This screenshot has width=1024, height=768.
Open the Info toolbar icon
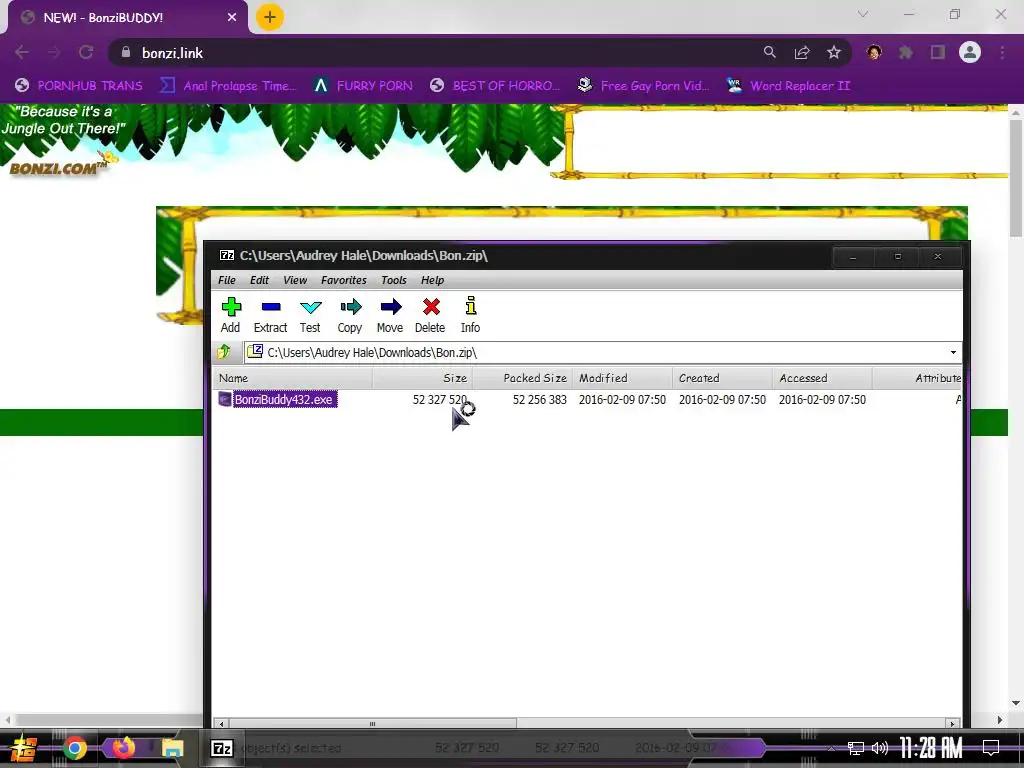(470, 315)
